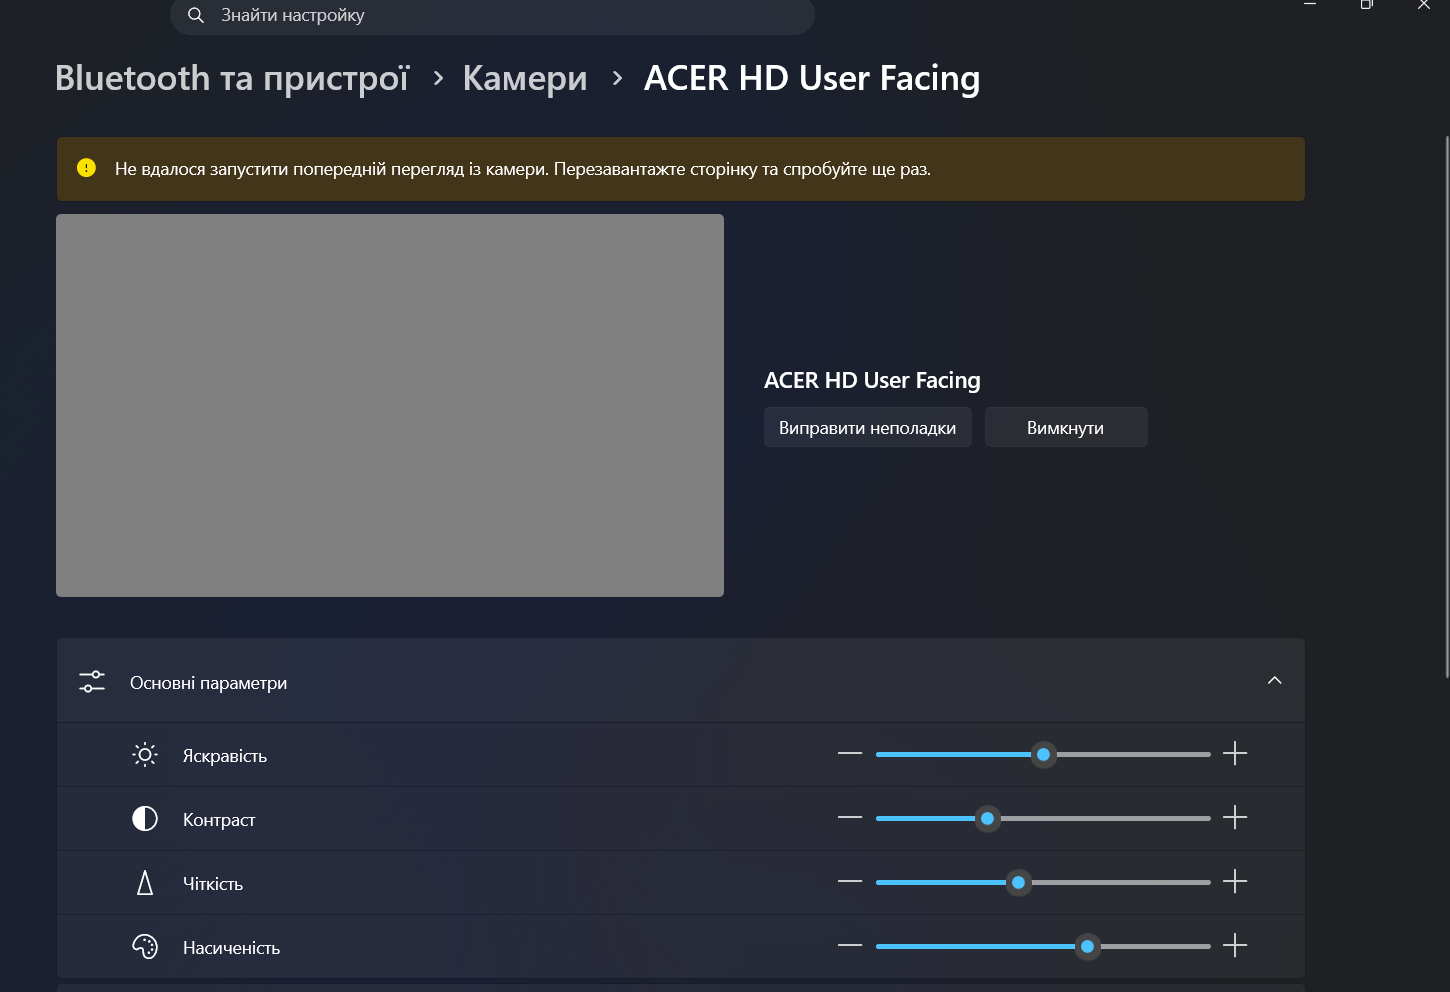Increase Контраст with plus button
This screenshot has width=1450, height=992.
pyautogui.click(x=1235, y=818)
